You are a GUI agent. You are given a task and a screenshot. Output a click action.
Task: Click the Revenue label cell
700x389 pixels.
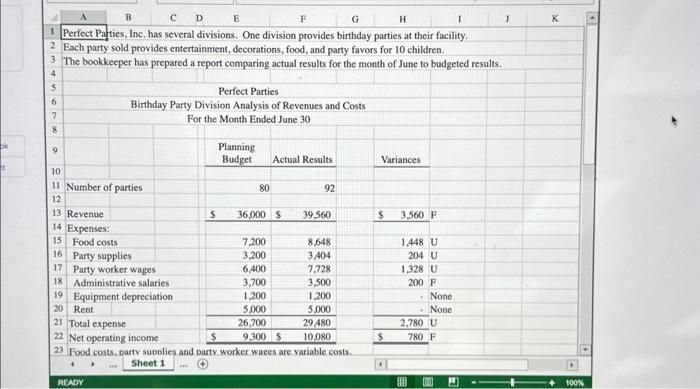[85, 214]
